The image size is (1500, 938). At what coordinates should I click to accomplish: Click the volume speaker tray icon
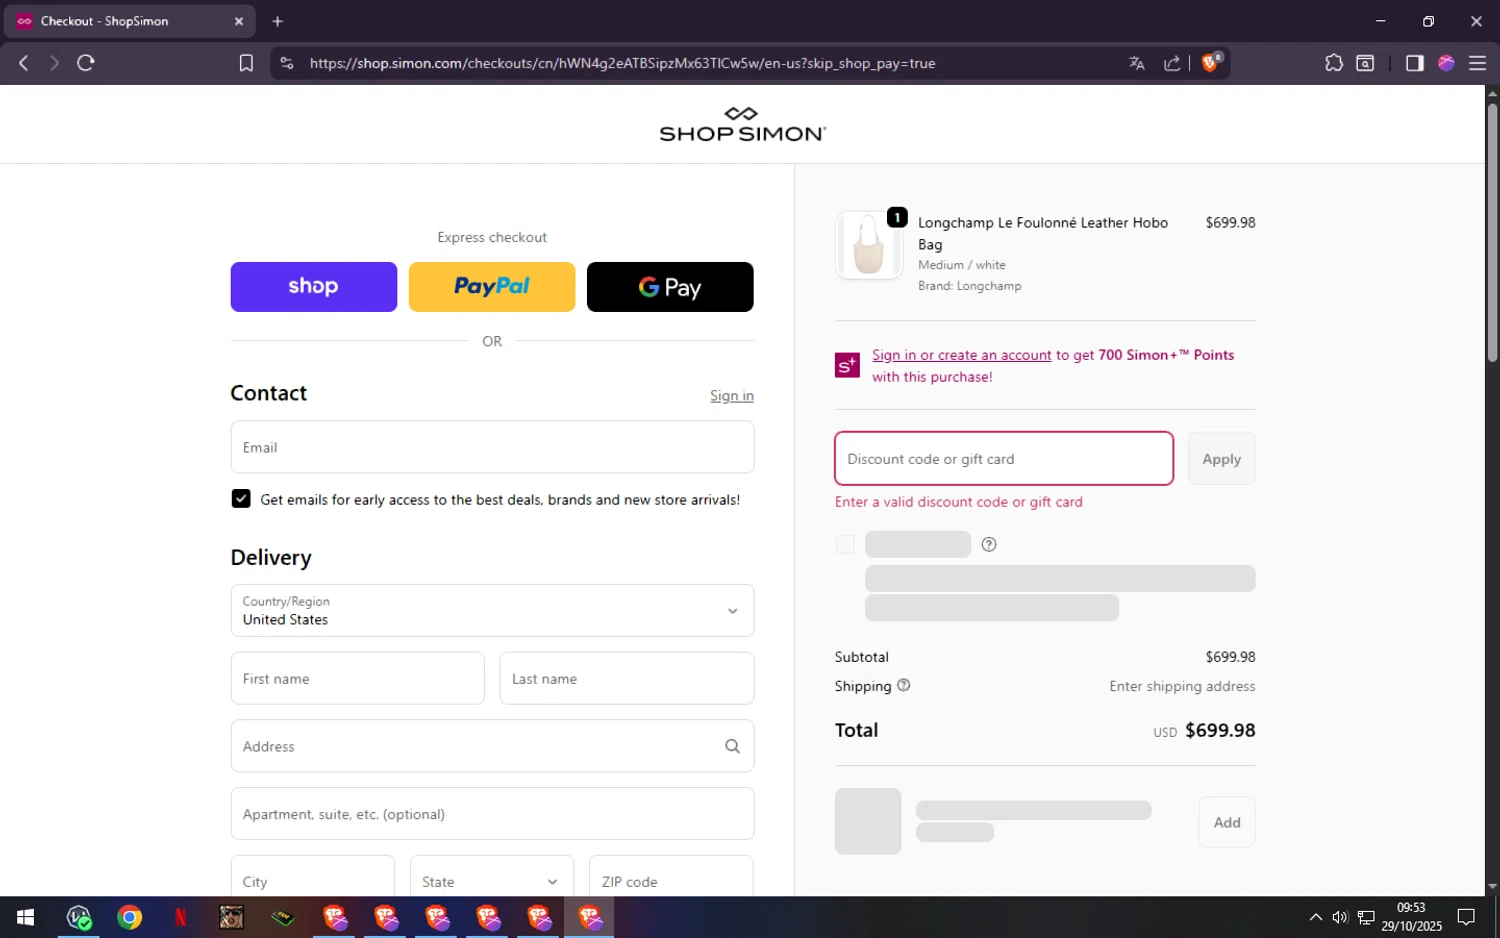[1340, 917]
